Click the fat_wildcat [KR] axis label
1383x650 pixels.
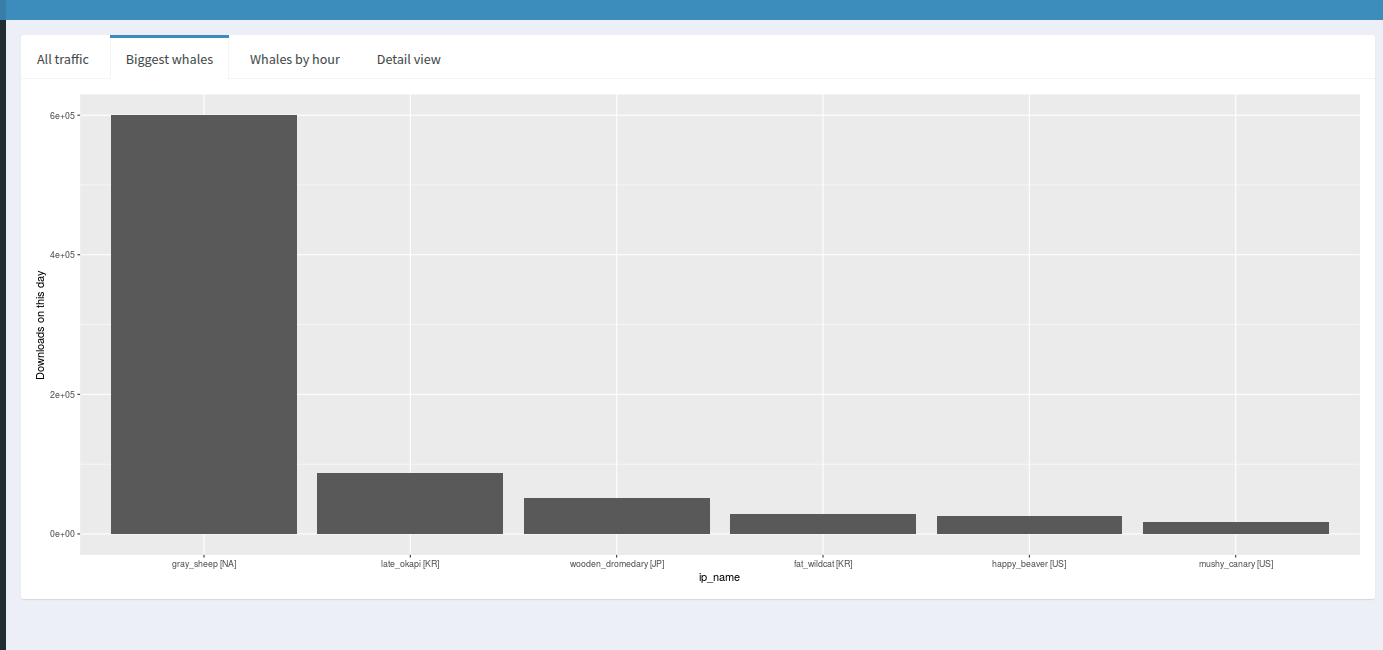point(823,564)
